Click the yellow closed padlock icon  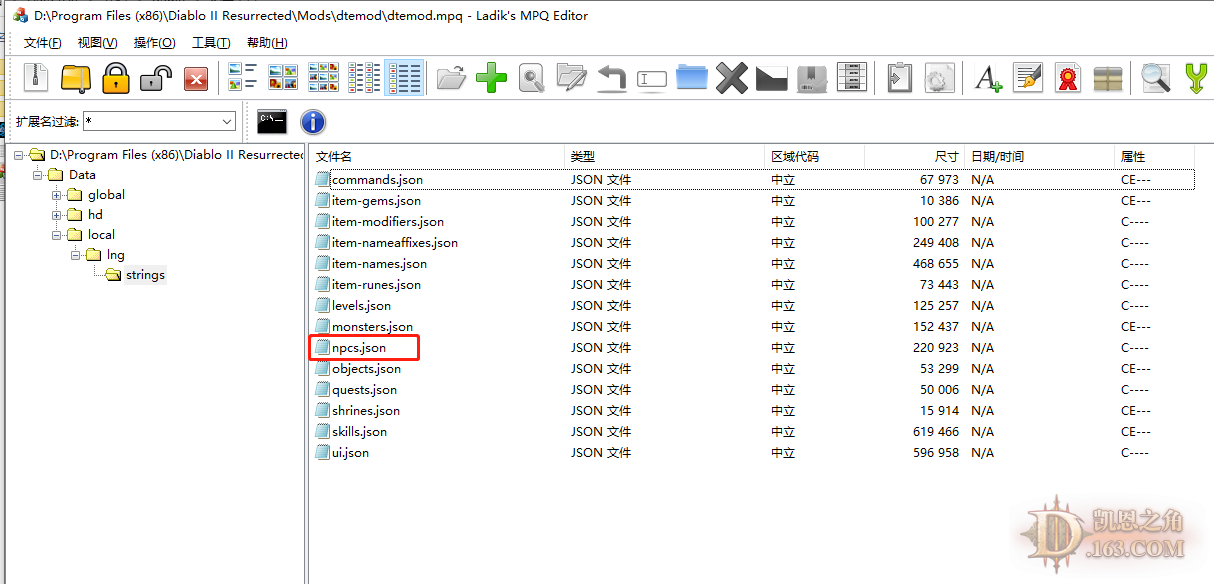click(117, 78)
